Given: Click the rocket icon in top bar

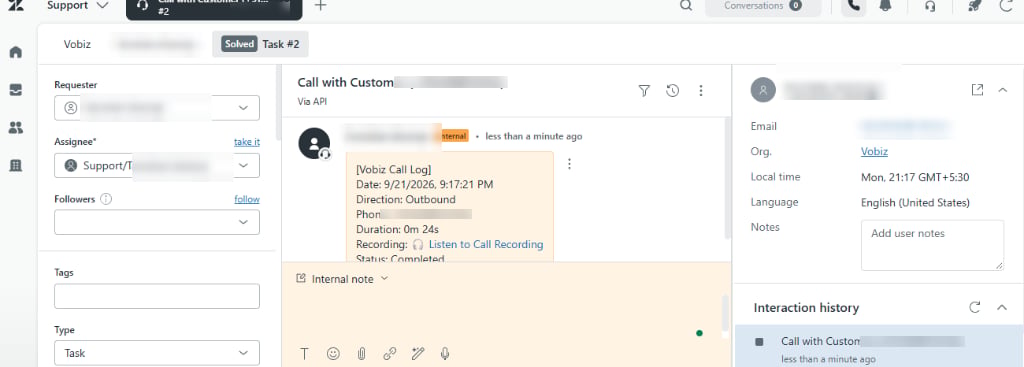Looking at the screenshot, I should click(974, 6).
